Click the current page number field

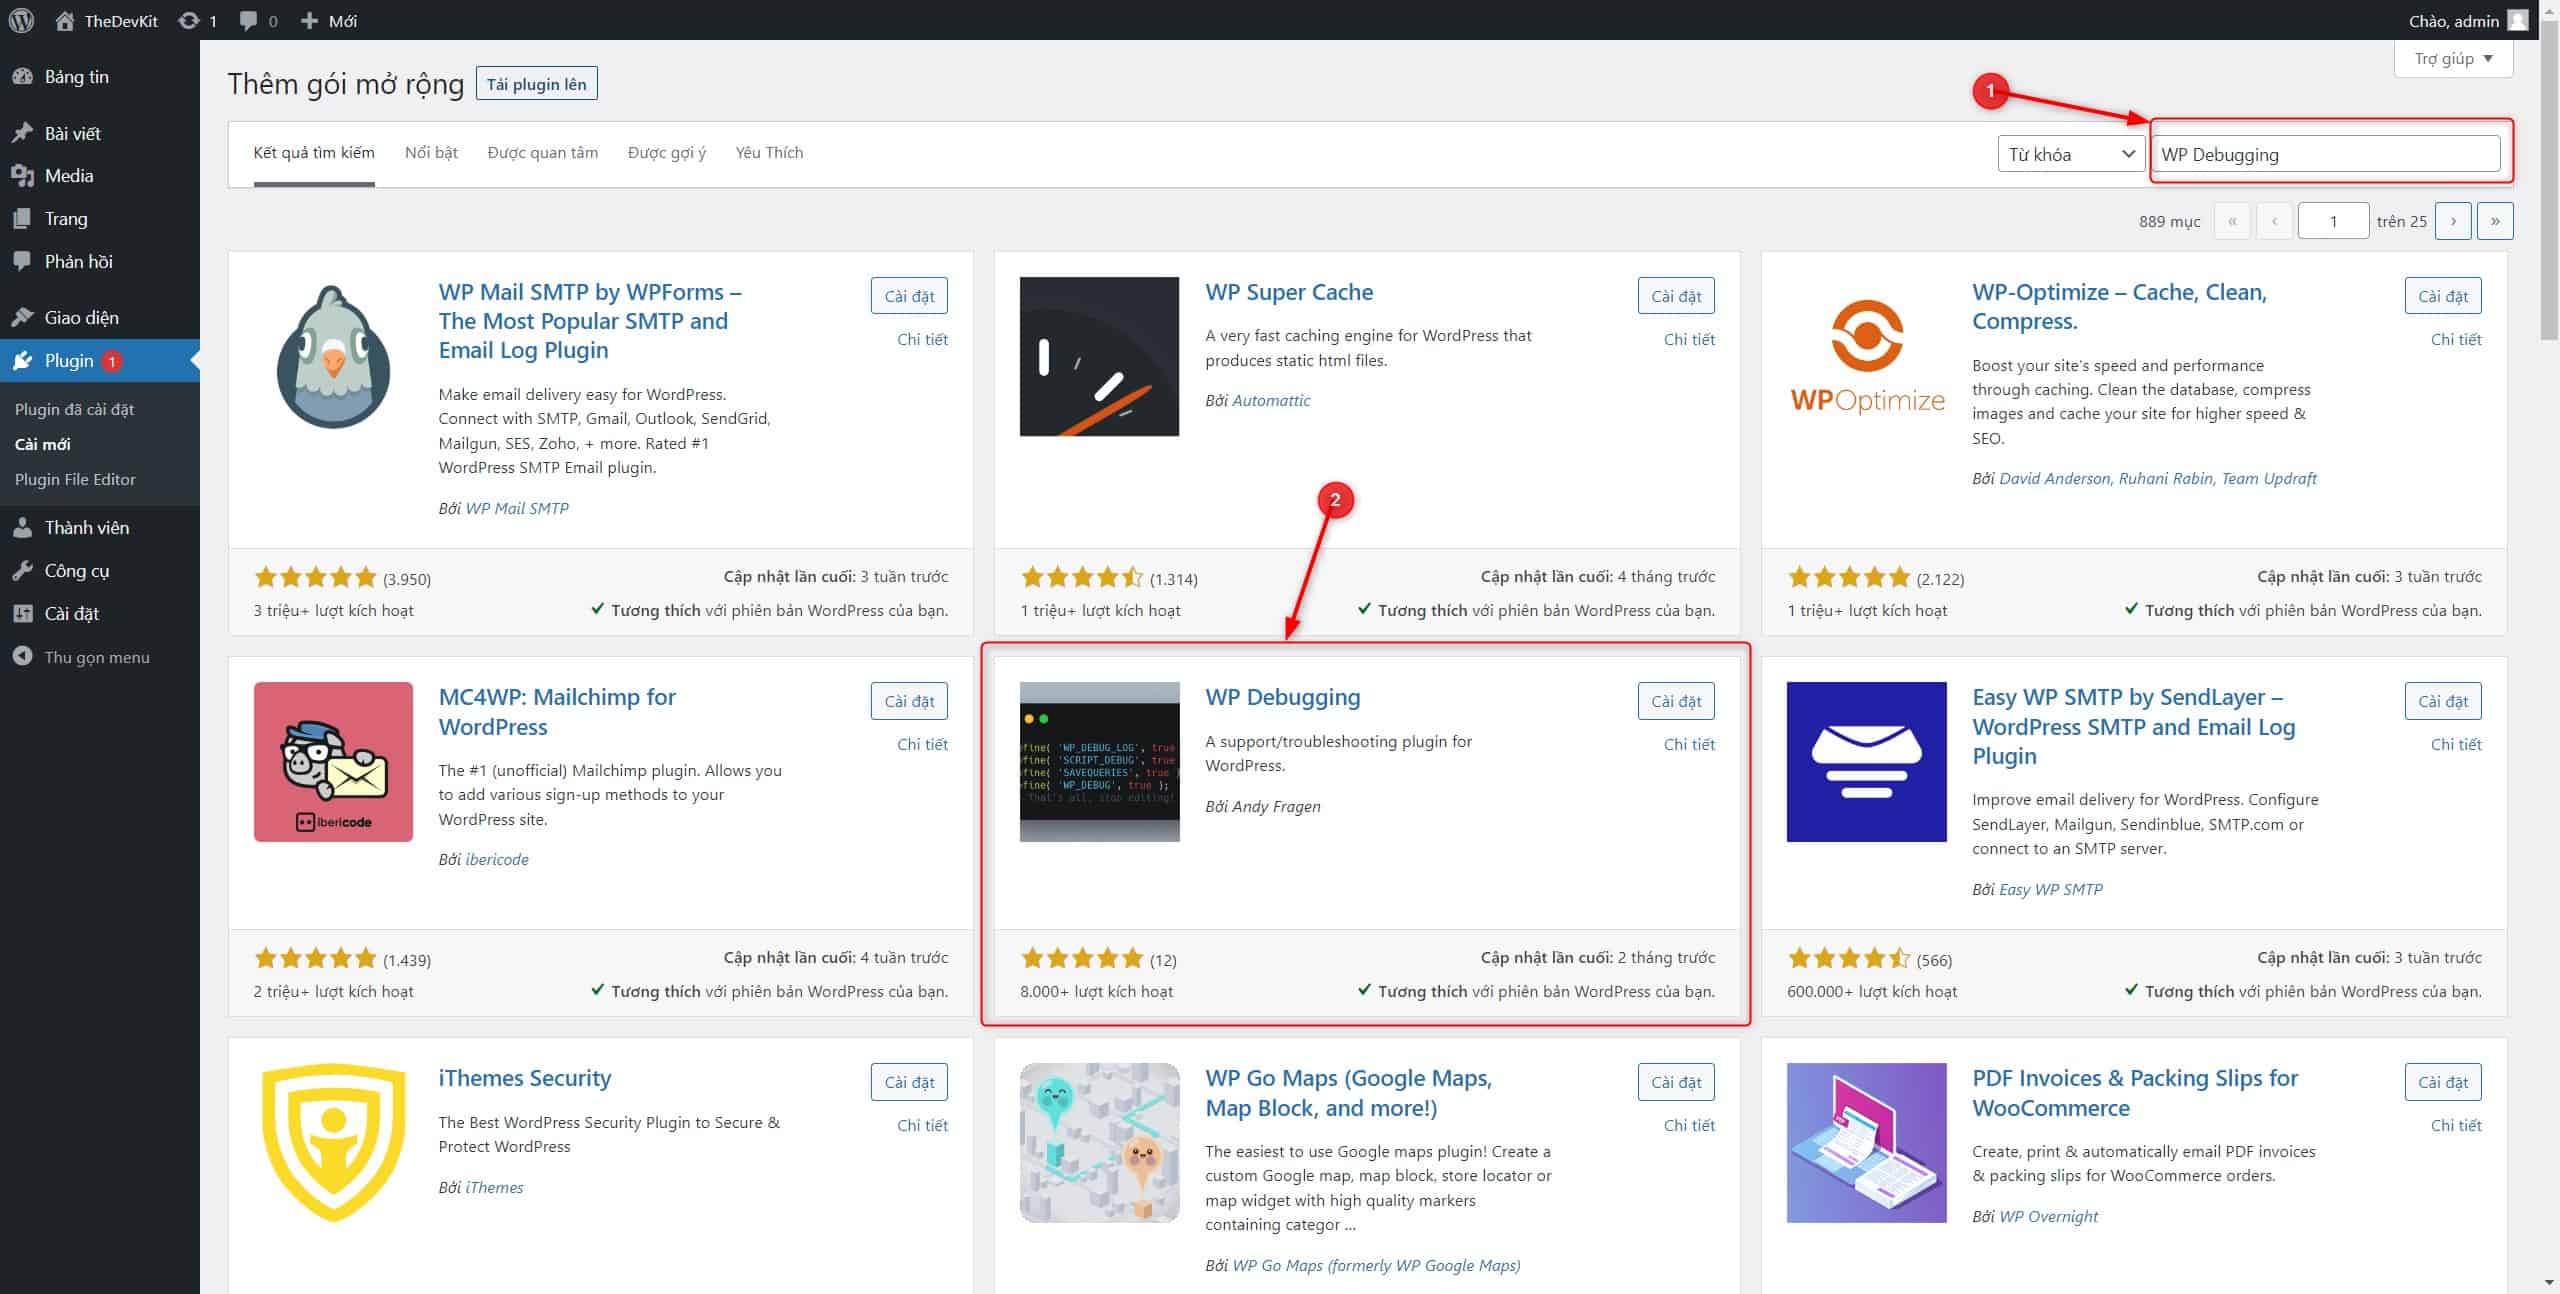click(x=2333, y=221)
